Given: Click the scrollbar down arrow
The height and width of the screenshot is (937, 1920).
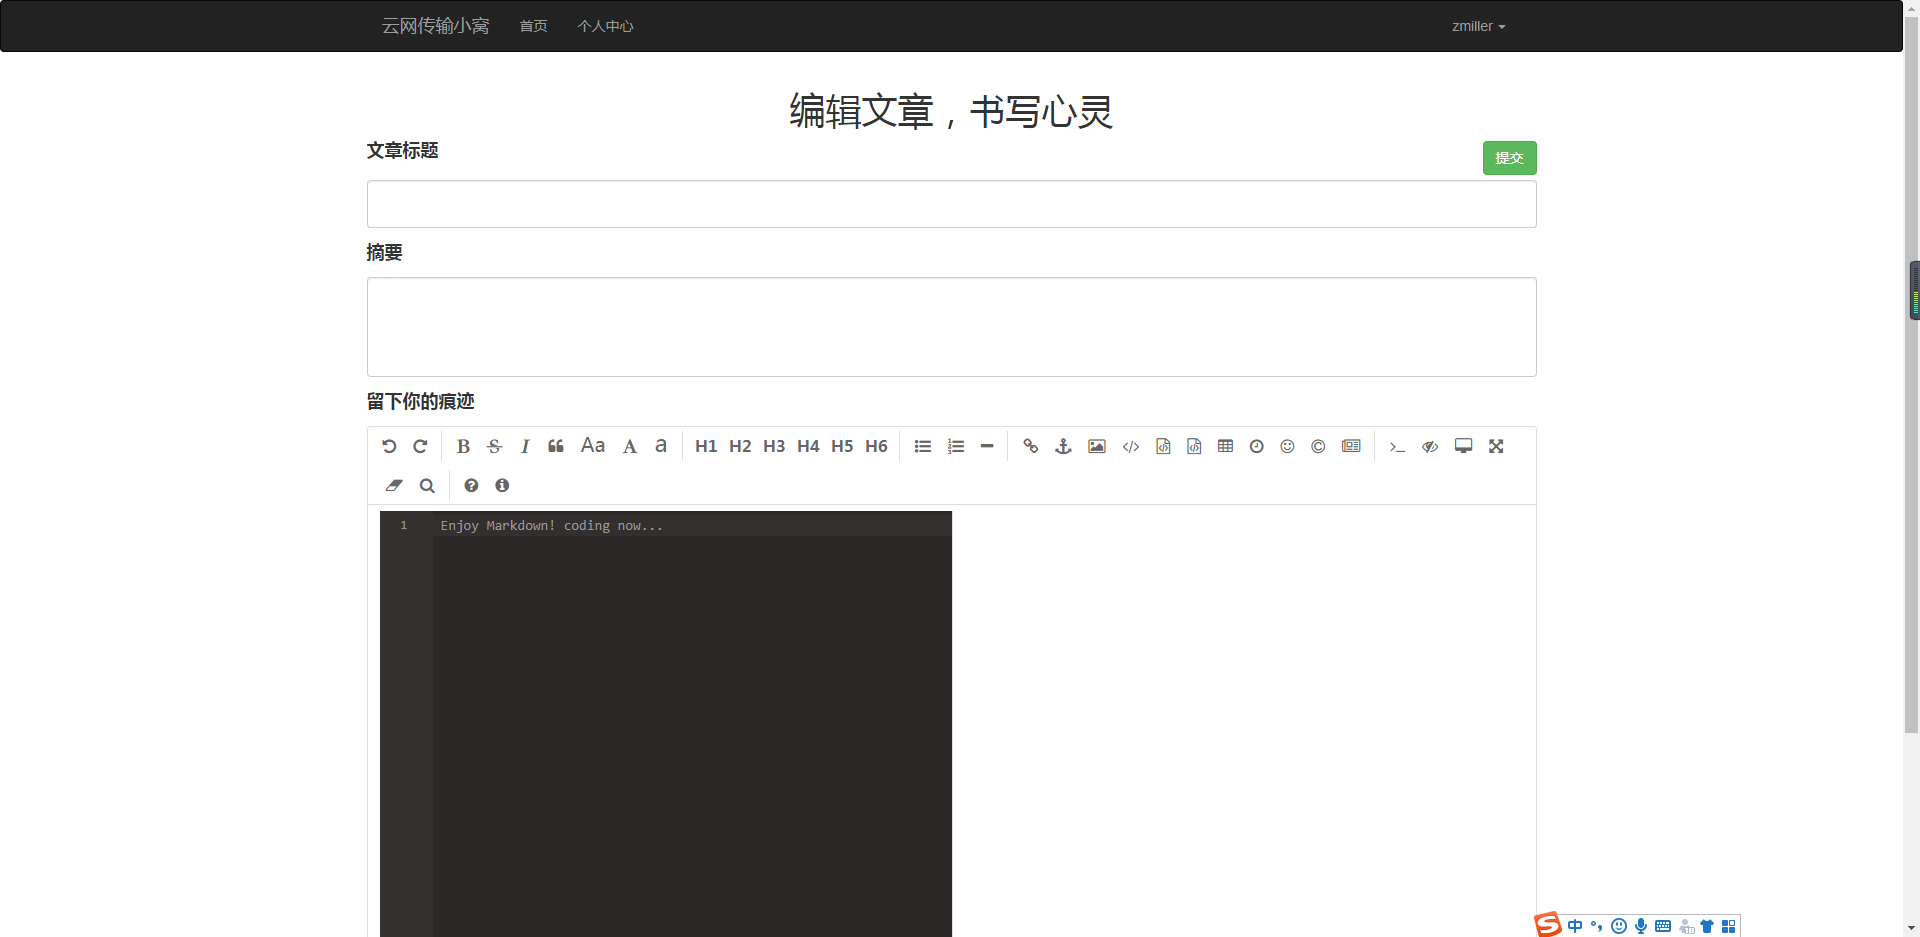Looking at the screenshot, I should tap(1911, 928).
